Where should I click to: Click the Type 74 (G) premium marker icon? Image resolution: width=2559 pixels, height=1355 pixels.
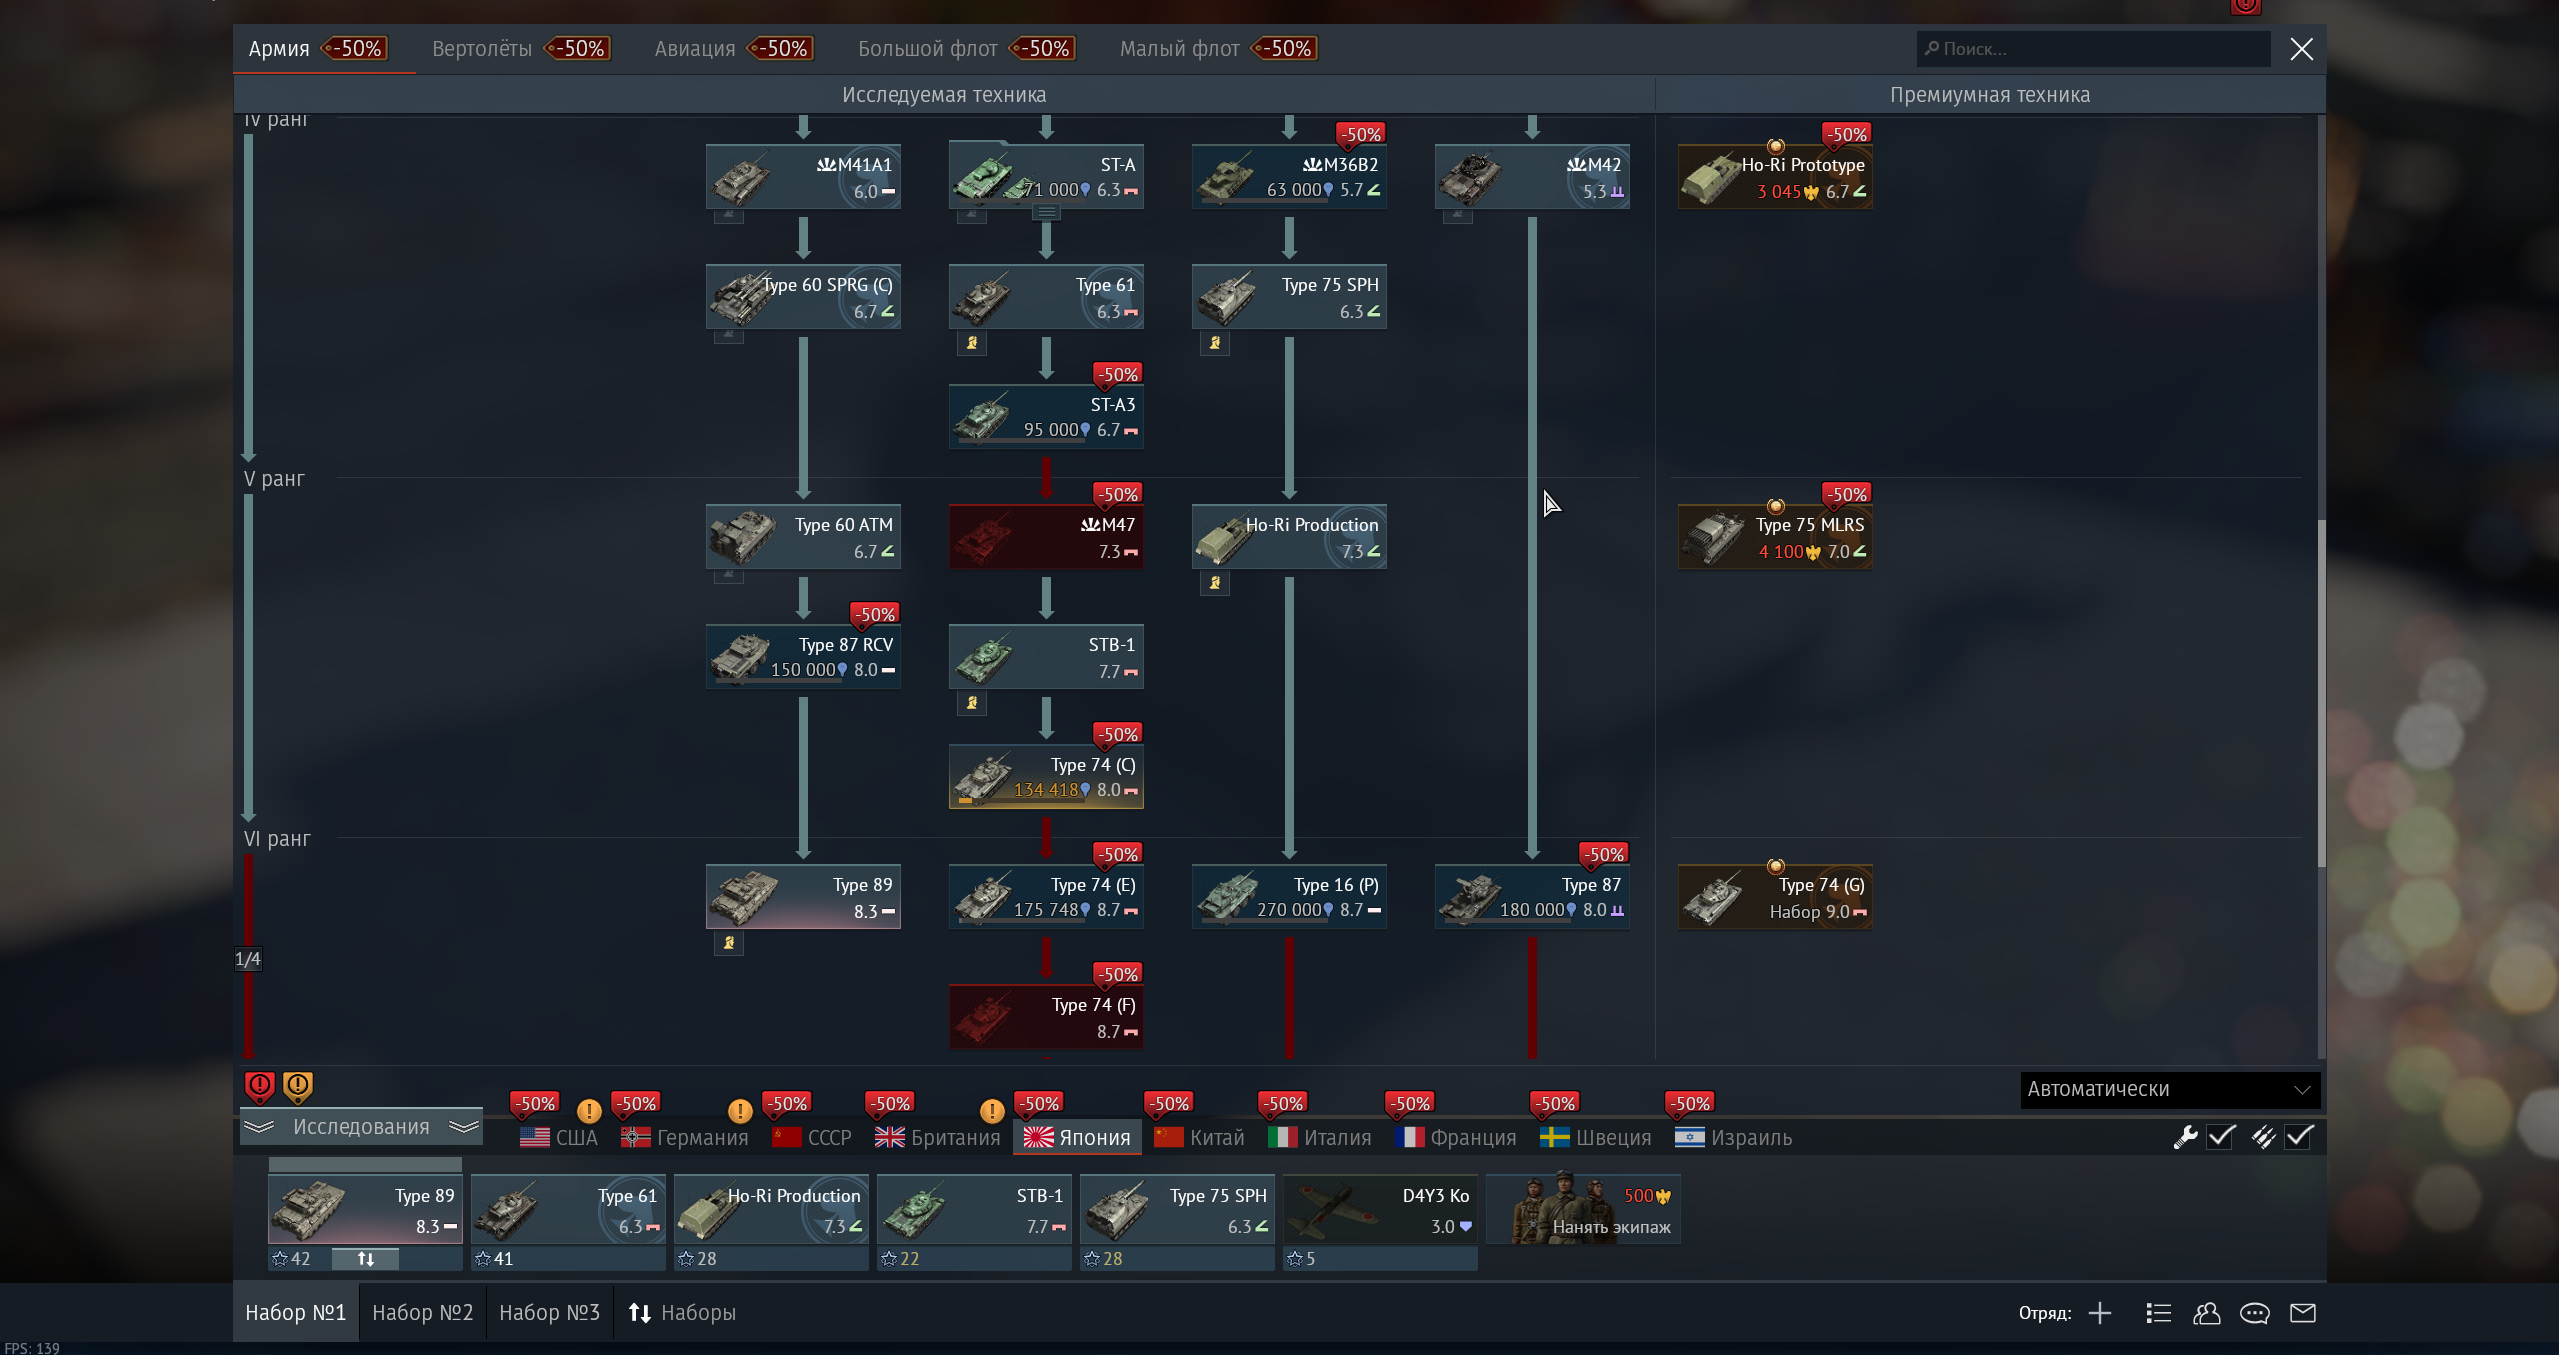[x=1775, y=866]
